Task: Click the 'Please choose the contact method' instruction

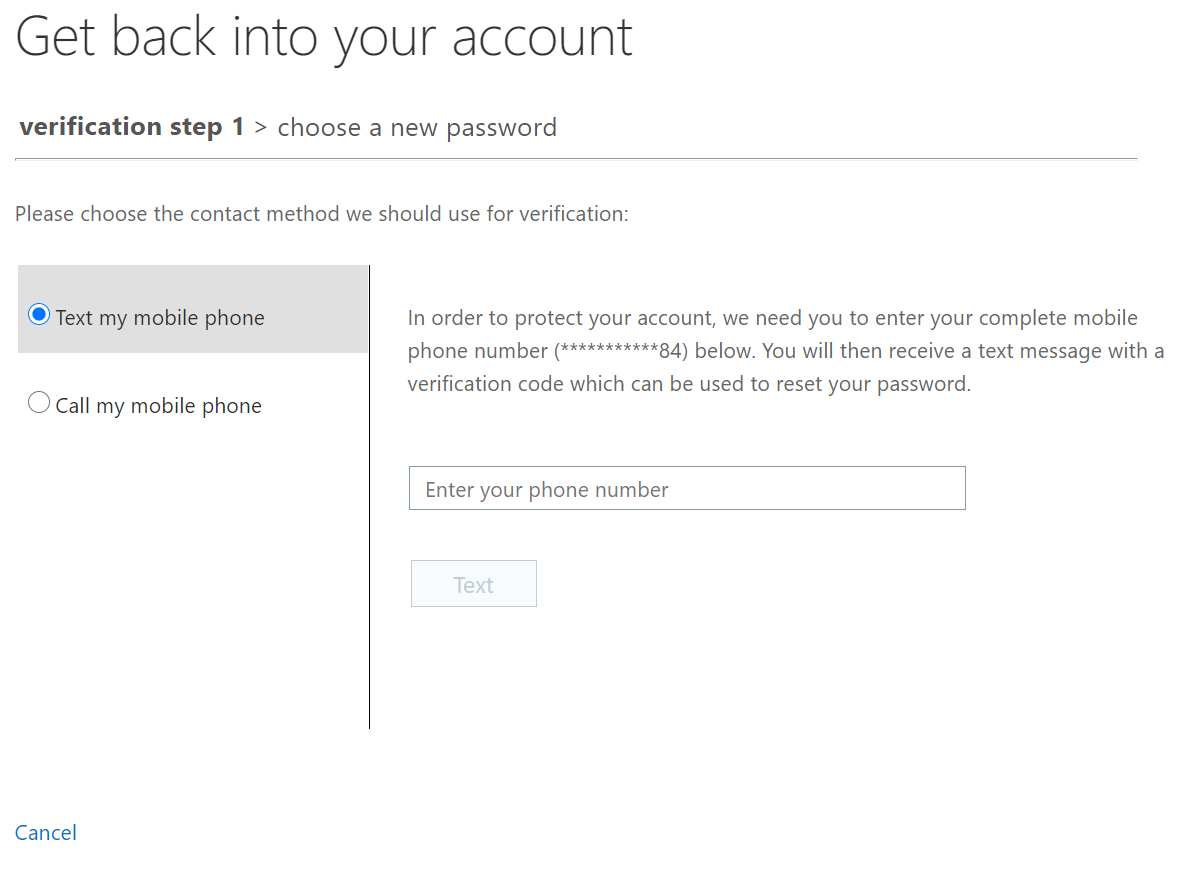Action: coord(322,214)
